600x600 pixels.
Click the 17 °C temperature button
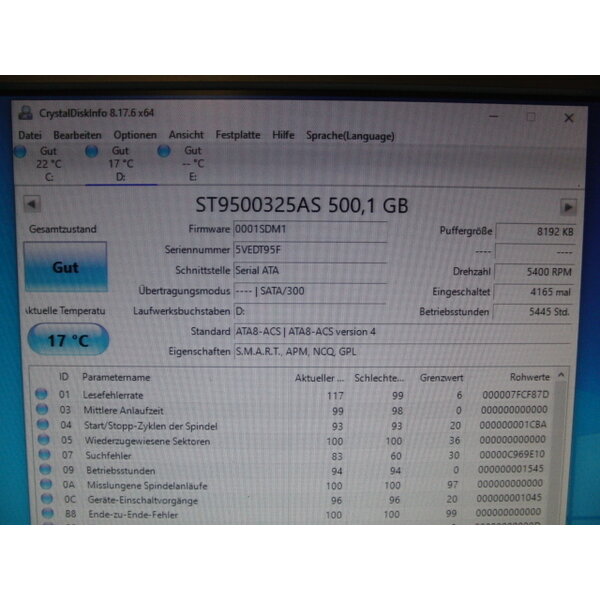[68, 340]
